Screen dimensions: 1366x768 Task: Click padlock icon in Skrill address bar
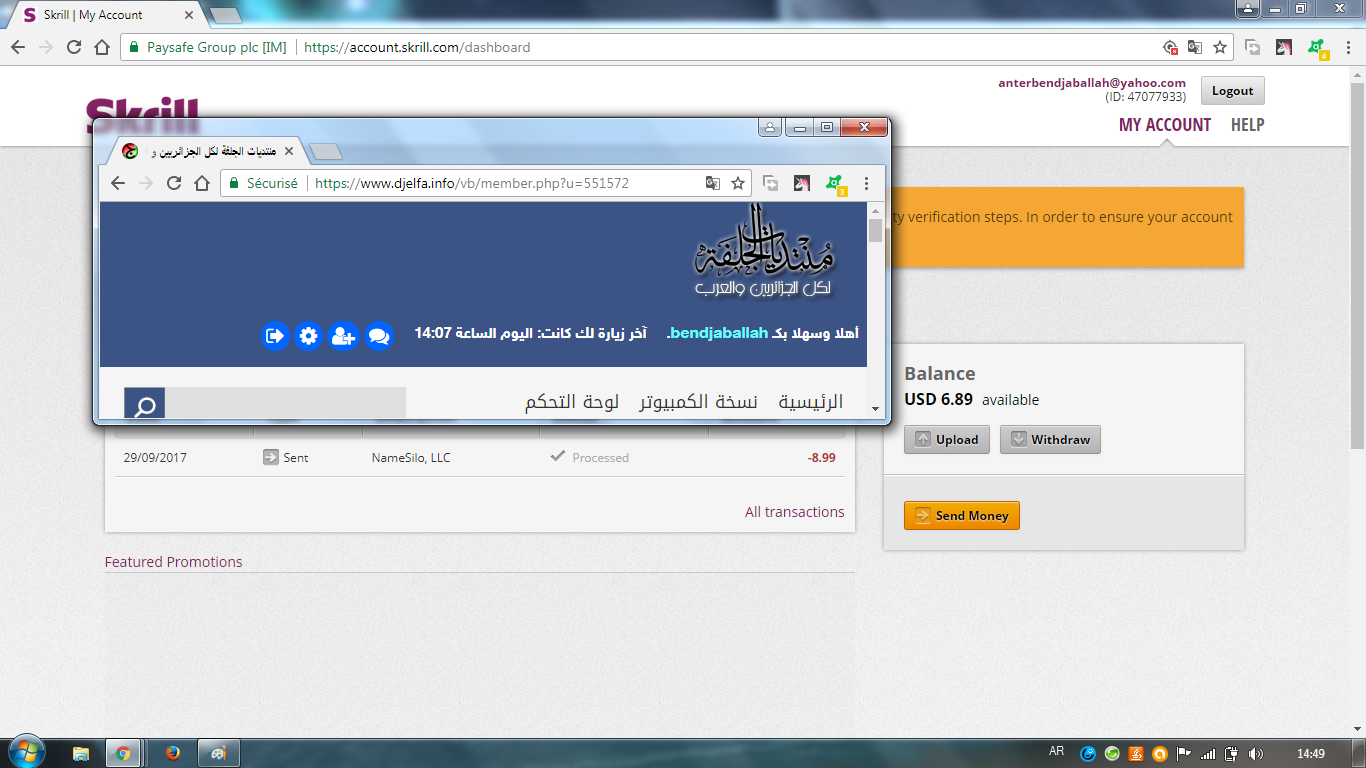click(x=135, y=47)
